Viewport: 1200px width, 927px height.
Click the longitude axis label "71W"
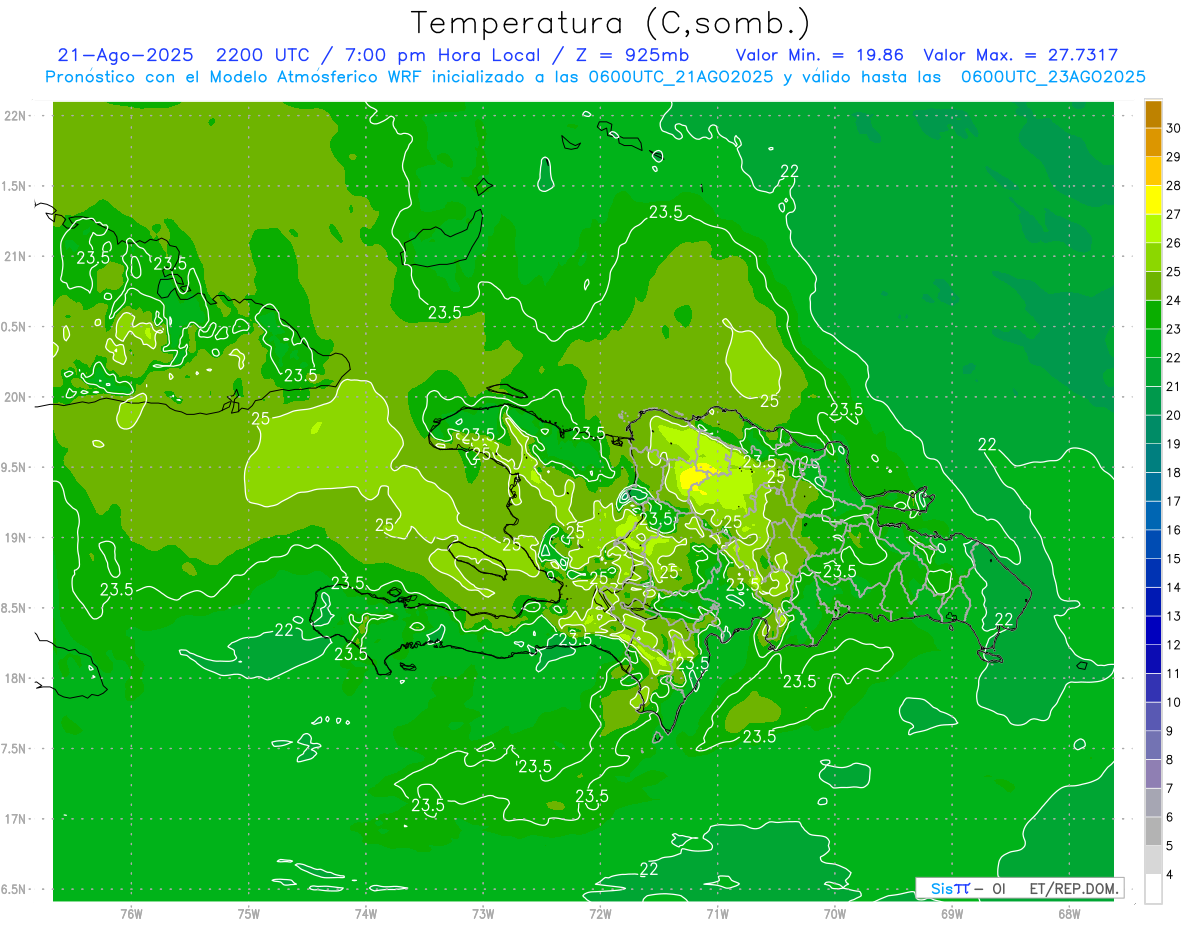[716, 913]
